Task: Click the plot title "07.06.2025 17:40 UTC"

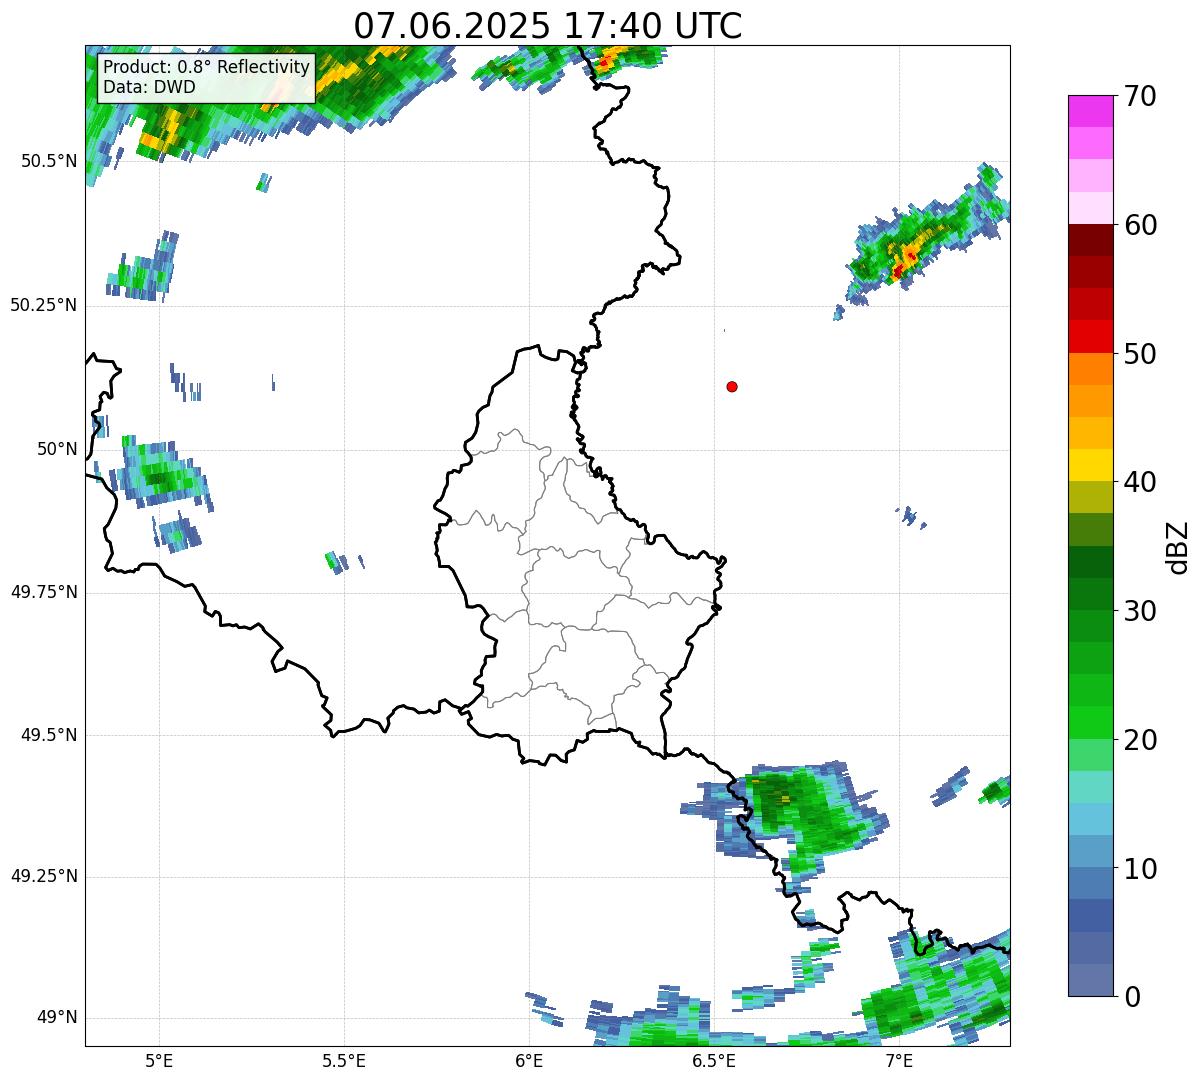Action: point(548,25)
